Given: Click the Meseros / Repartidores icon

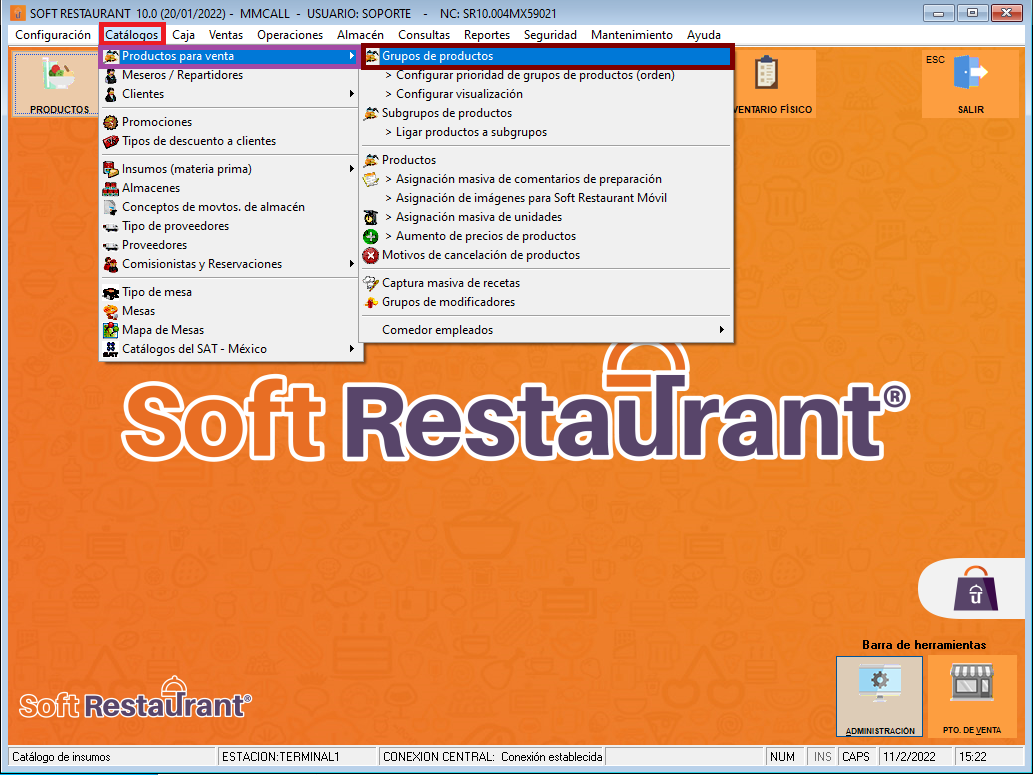Looking at the screenshot, I should tap(111, 75).
